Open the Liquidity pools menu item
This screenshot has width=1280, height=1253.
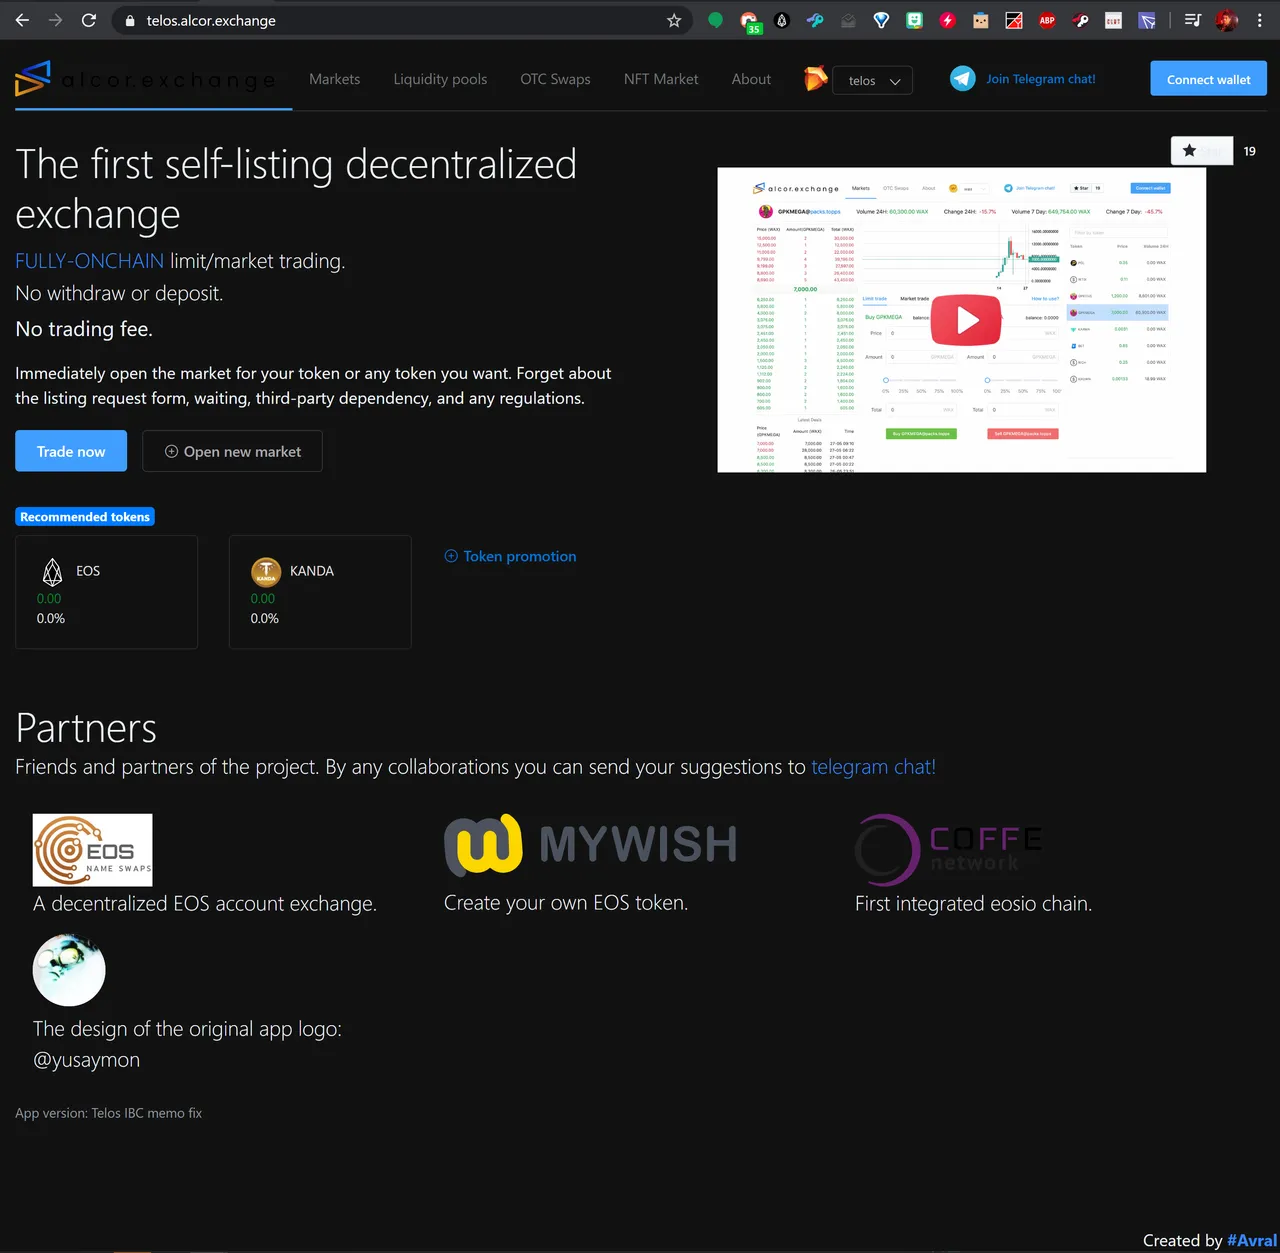click(440, 79)
